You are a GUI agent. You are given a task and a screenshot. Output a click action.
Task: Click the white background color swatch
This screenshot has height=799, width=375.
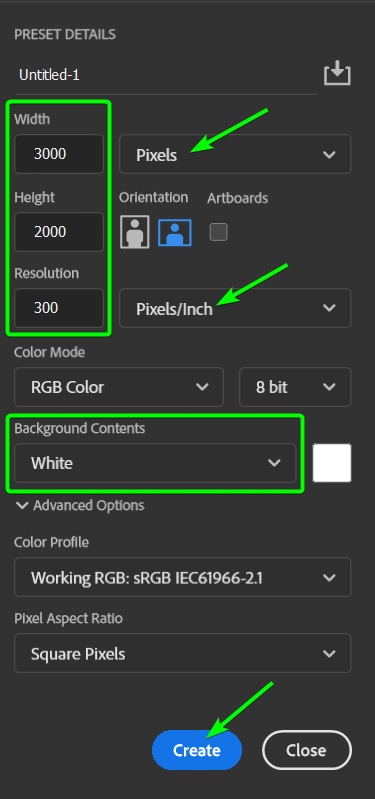(x=332, y=463)
